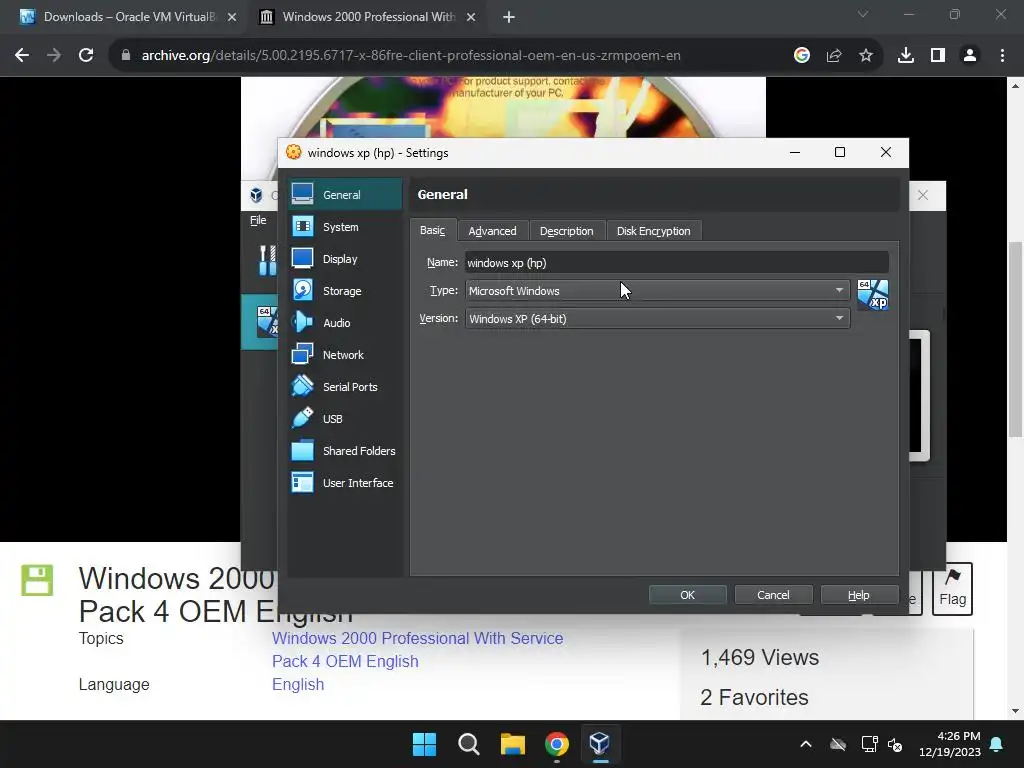
Task: Open Windows Start menu
Action: tap(424, 744)
